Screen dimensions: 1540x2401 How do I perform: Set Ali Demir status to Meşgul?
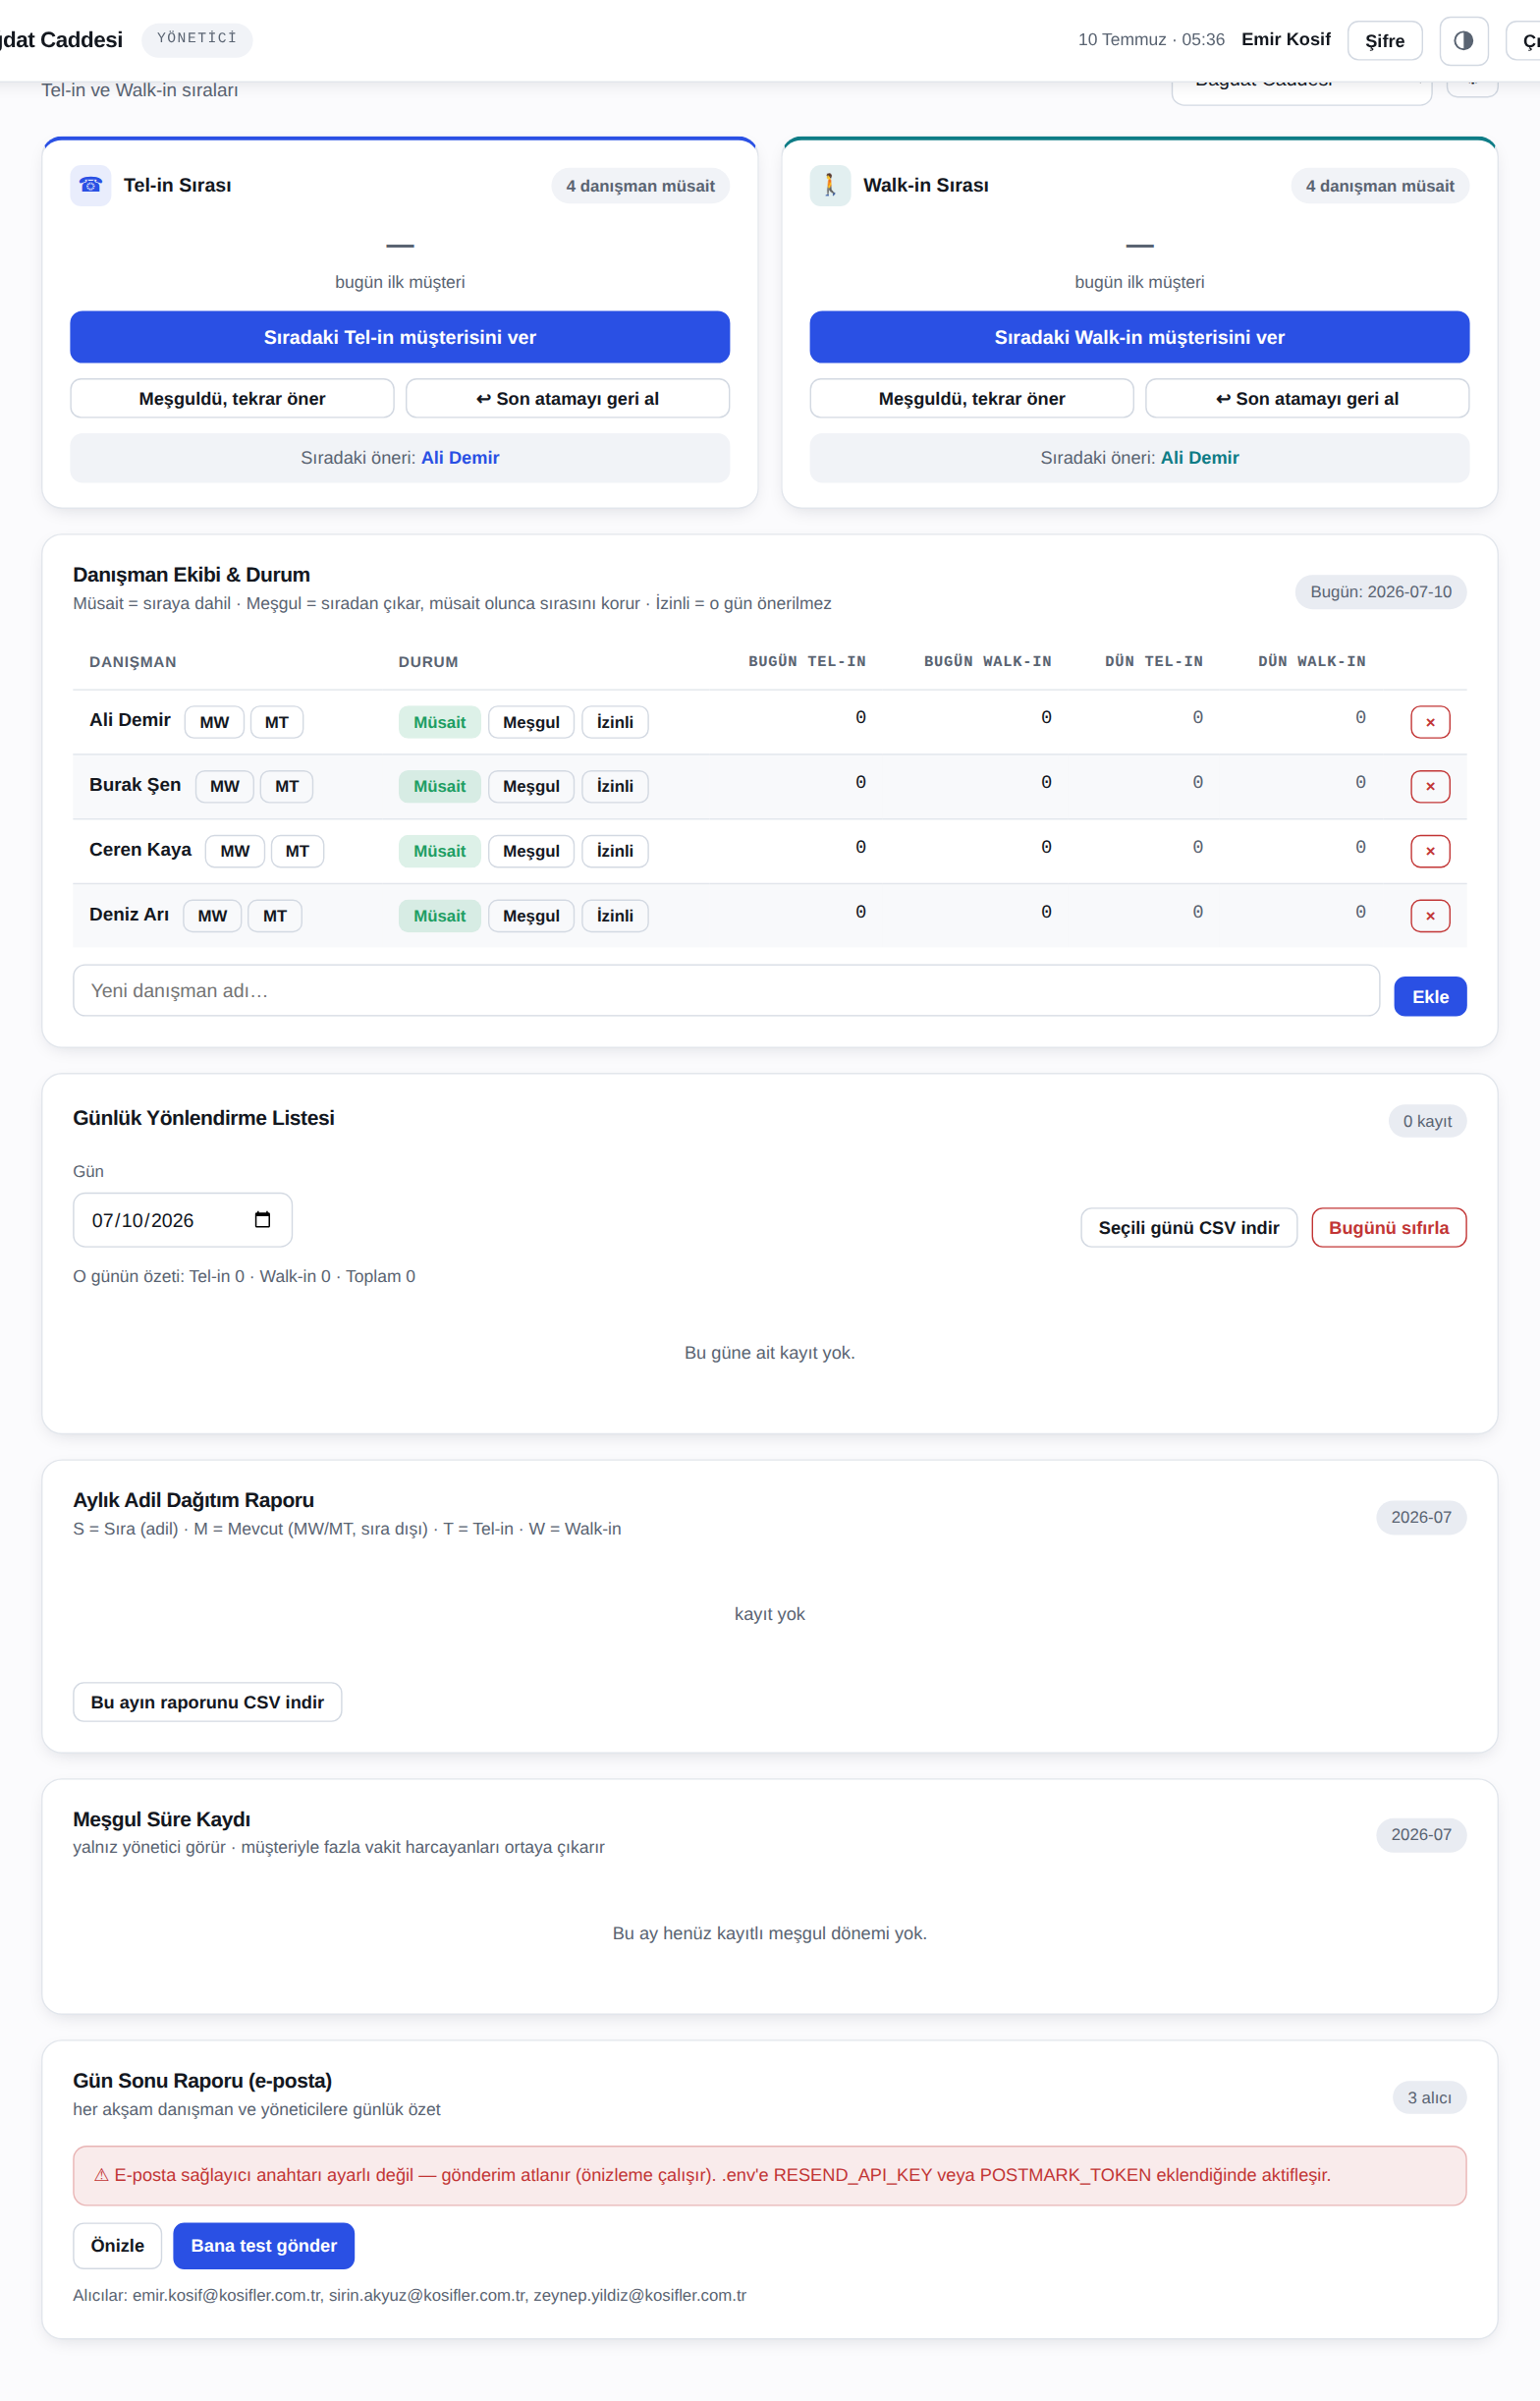tap(531, 722)
